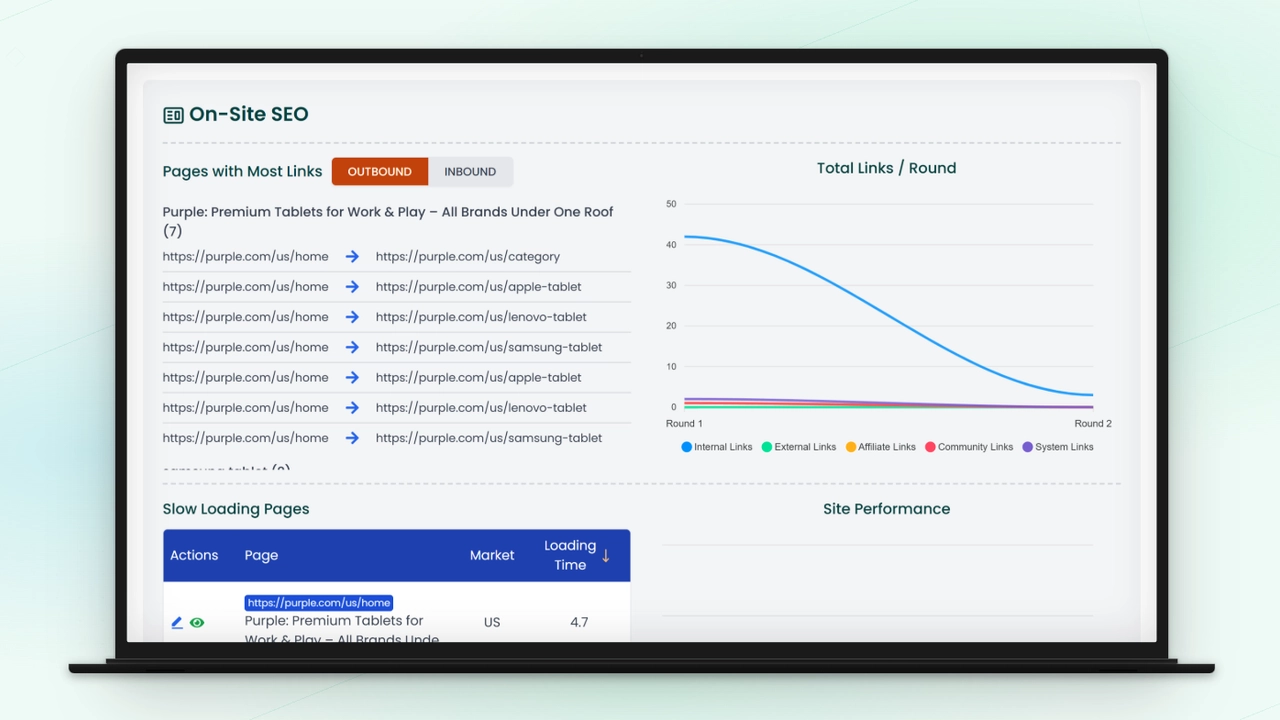This screenshot has height=720, width=1280.
Task: Click the arrow icon in the lenovo-tablet row
Action: pos(352,316)
